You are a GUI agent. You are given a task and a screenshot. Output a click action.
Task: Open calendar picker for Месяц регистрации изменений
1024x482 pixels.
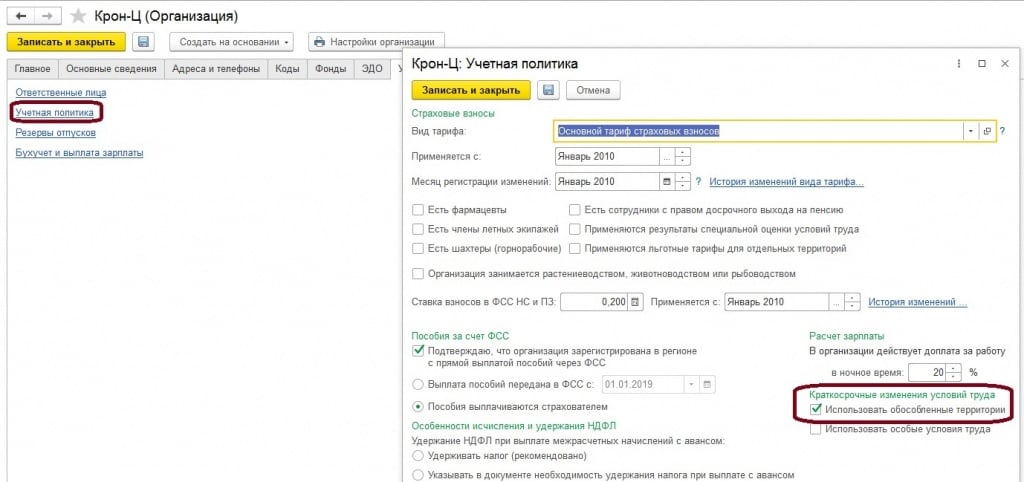[x=667, y=182]
